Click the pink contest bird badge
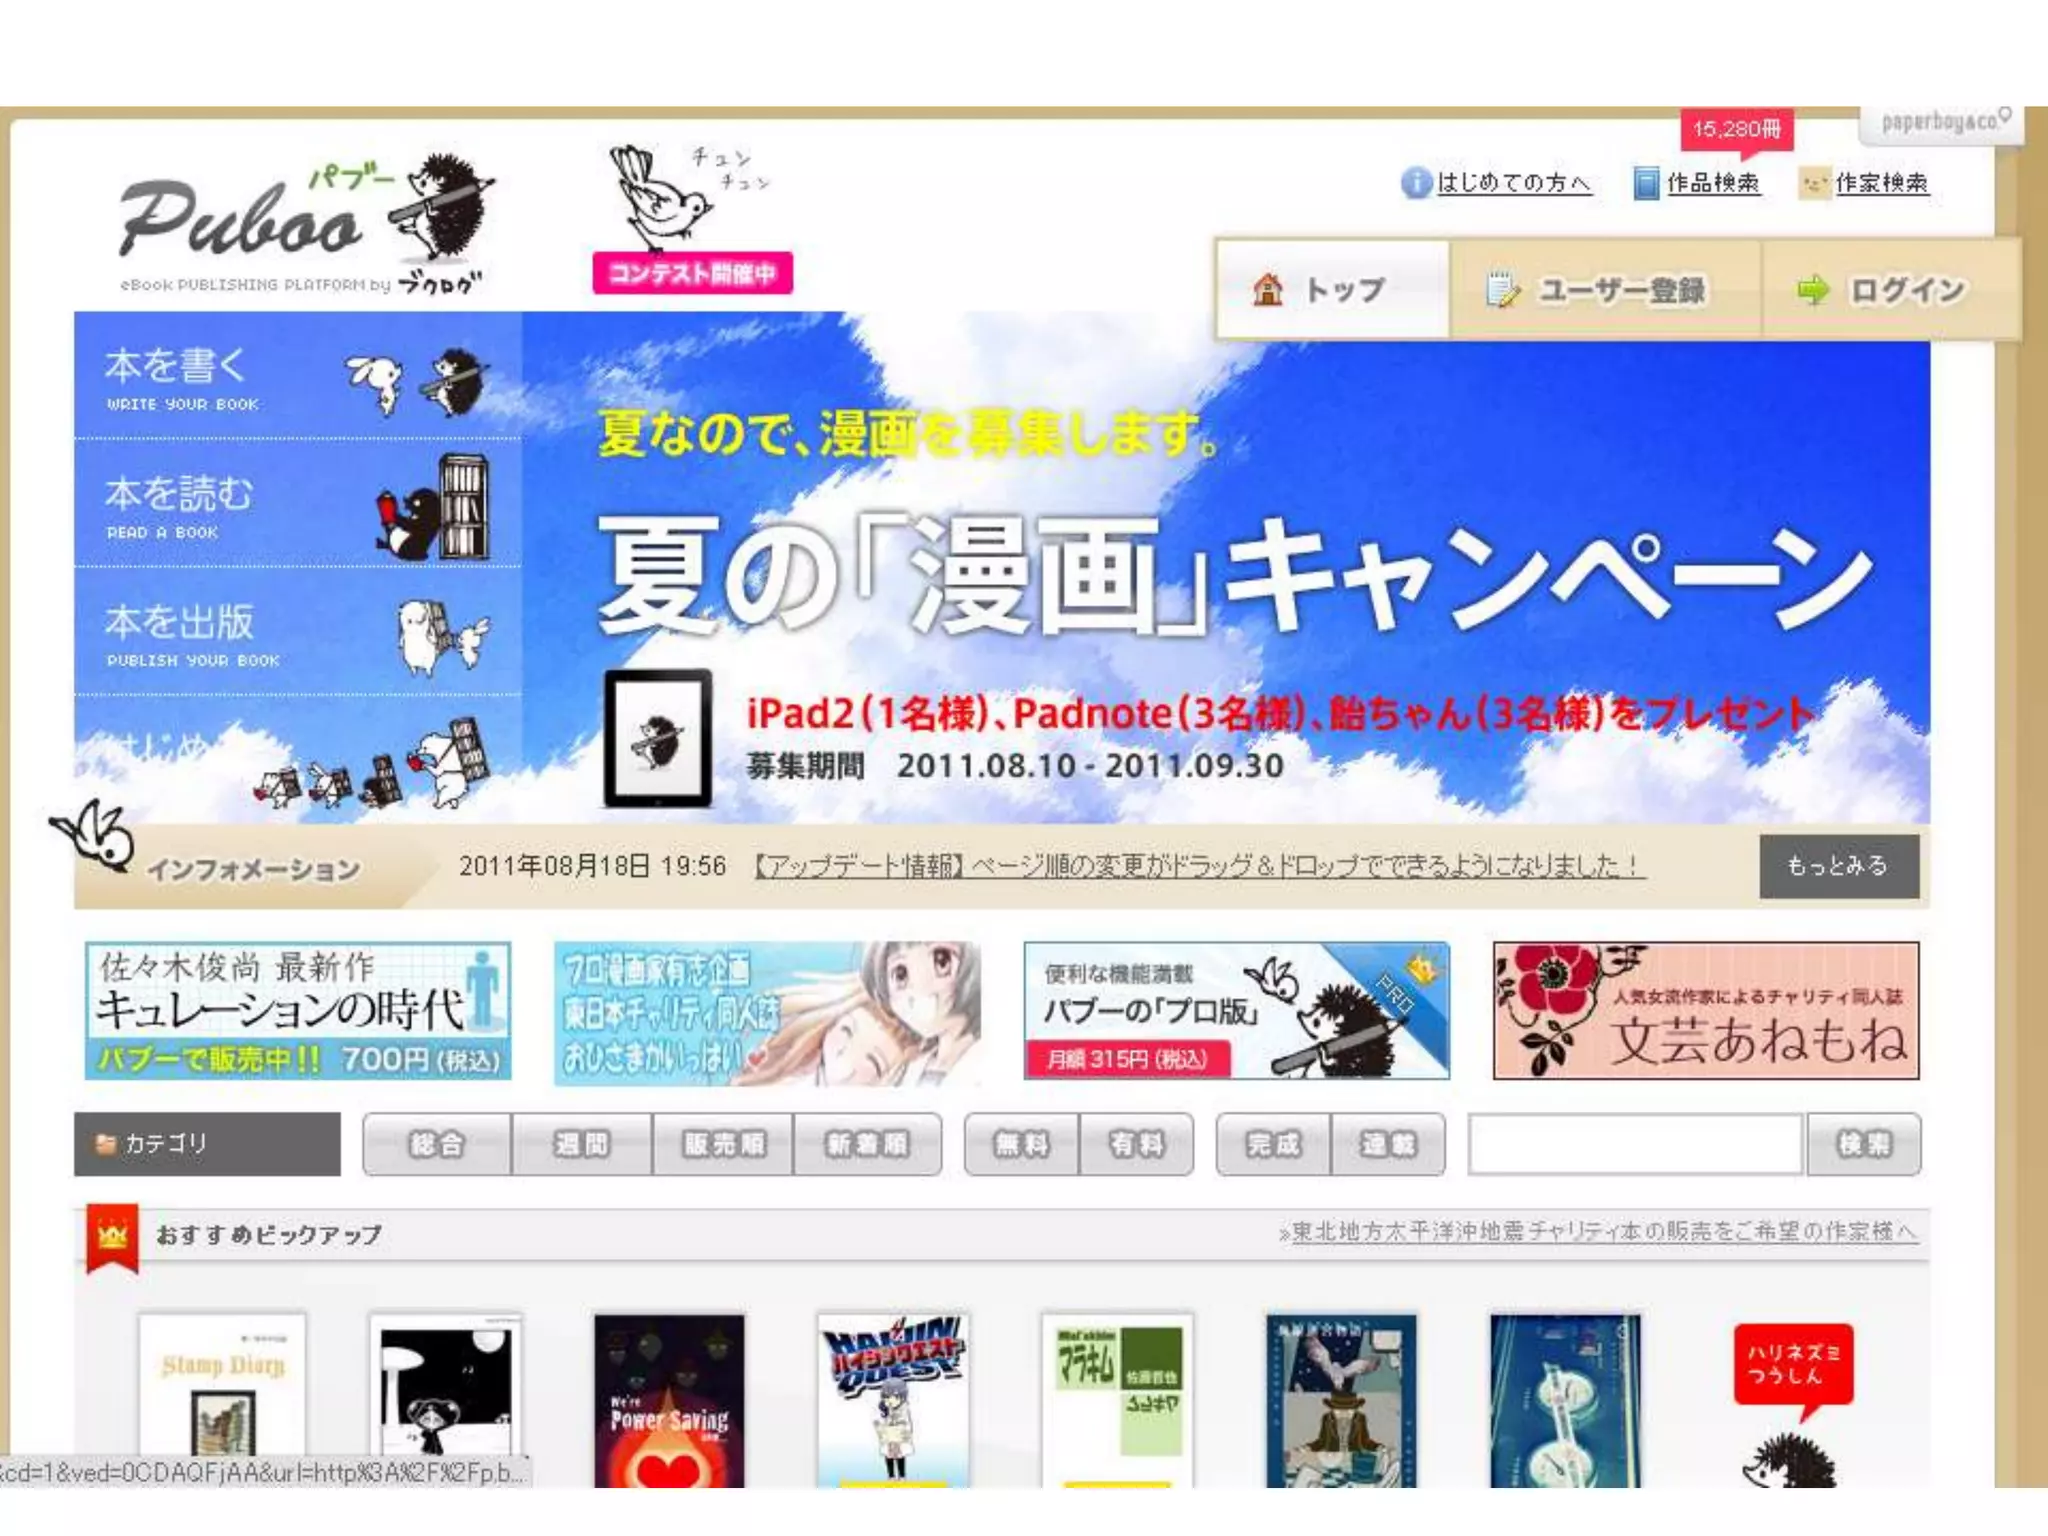The width and height of the screenshot is (2048, 1536). [692, 272]
